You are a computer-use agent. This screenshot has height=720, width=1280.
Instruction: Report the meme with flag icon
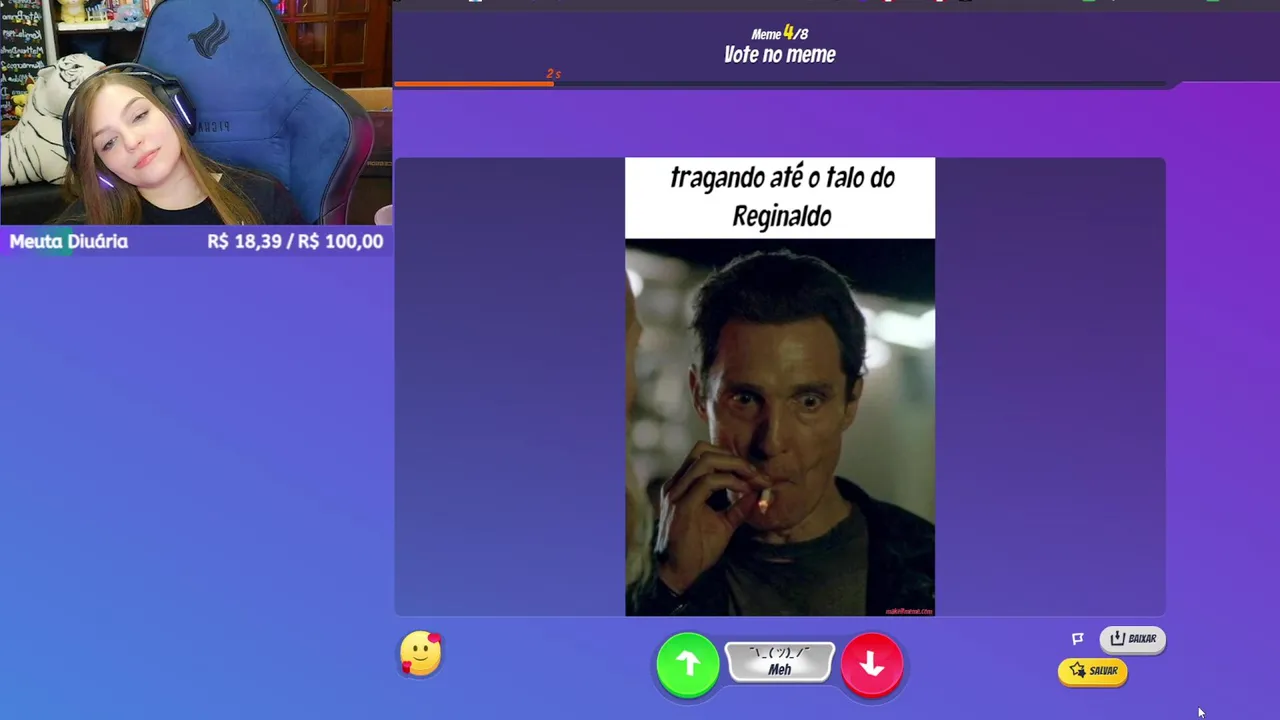(1078, 638)
